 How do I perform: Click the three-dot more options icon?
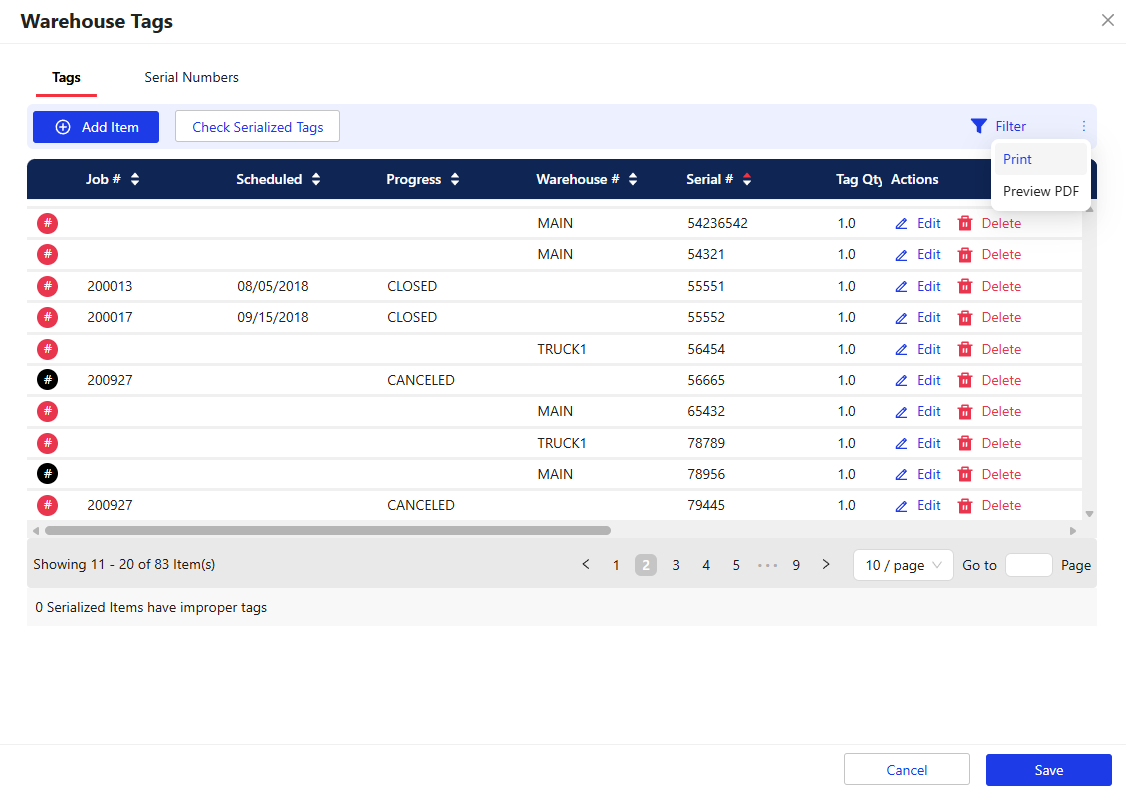pyautogui.click(x=1083, y=126)
